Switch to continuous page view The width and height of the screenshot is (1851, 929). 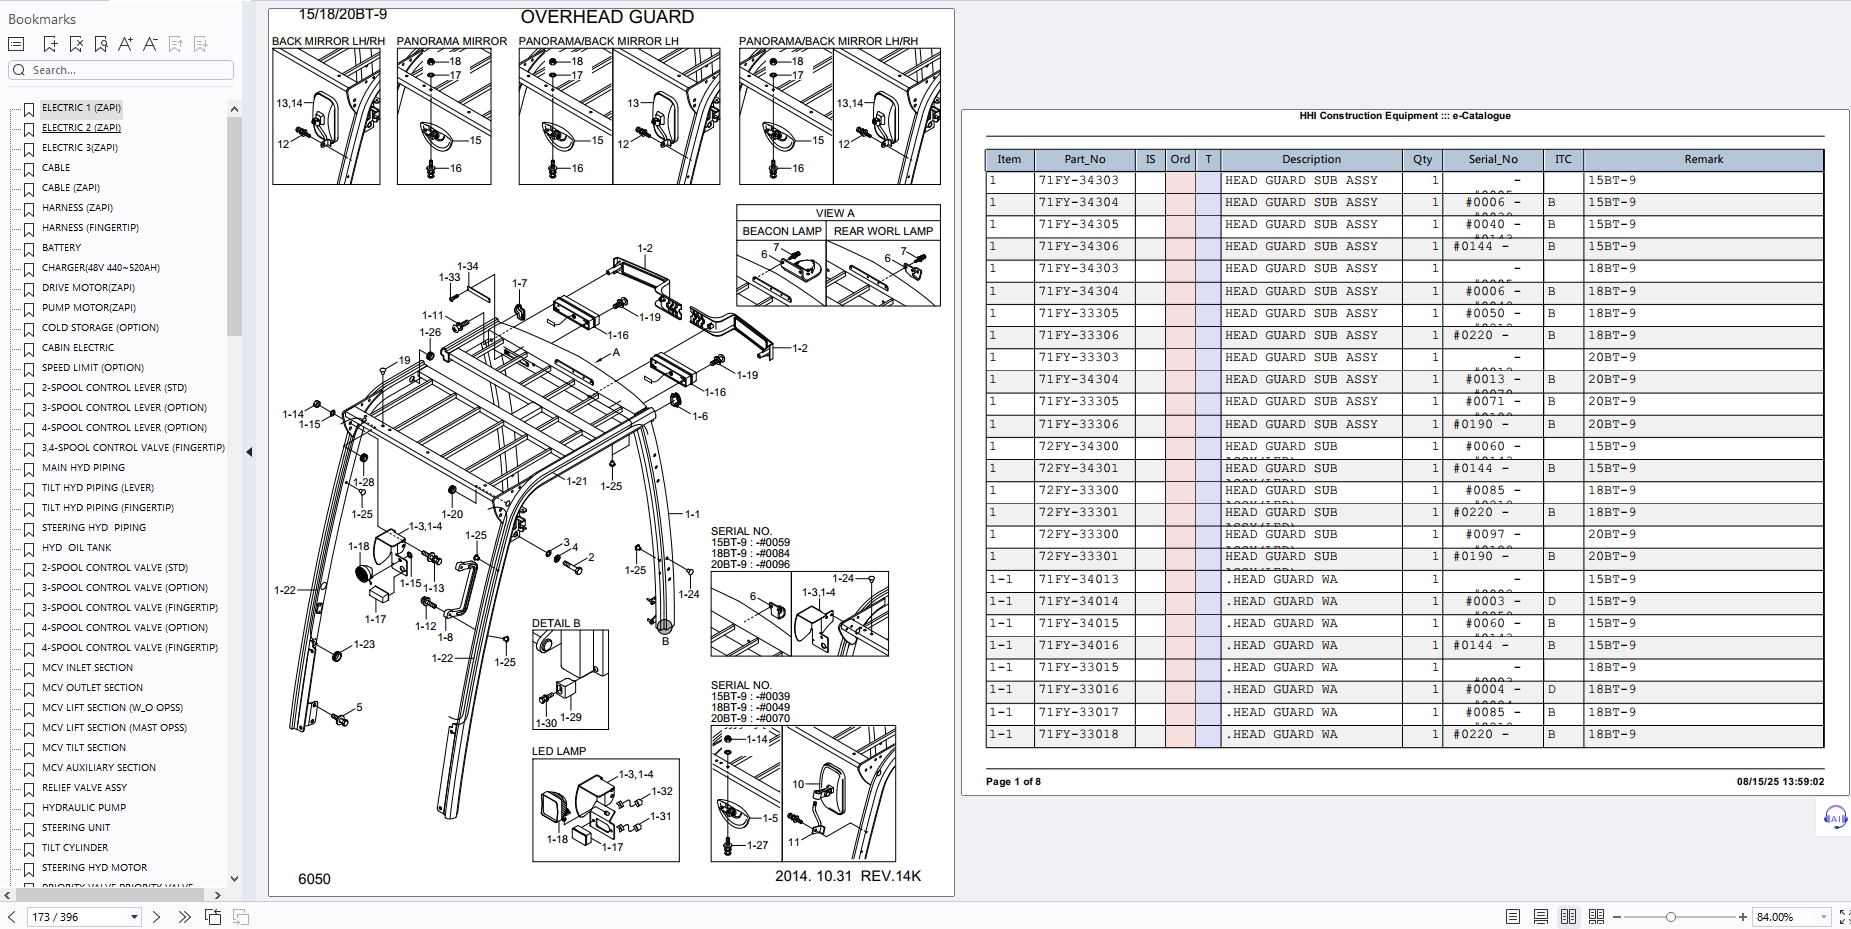(x=1541, y=917)
